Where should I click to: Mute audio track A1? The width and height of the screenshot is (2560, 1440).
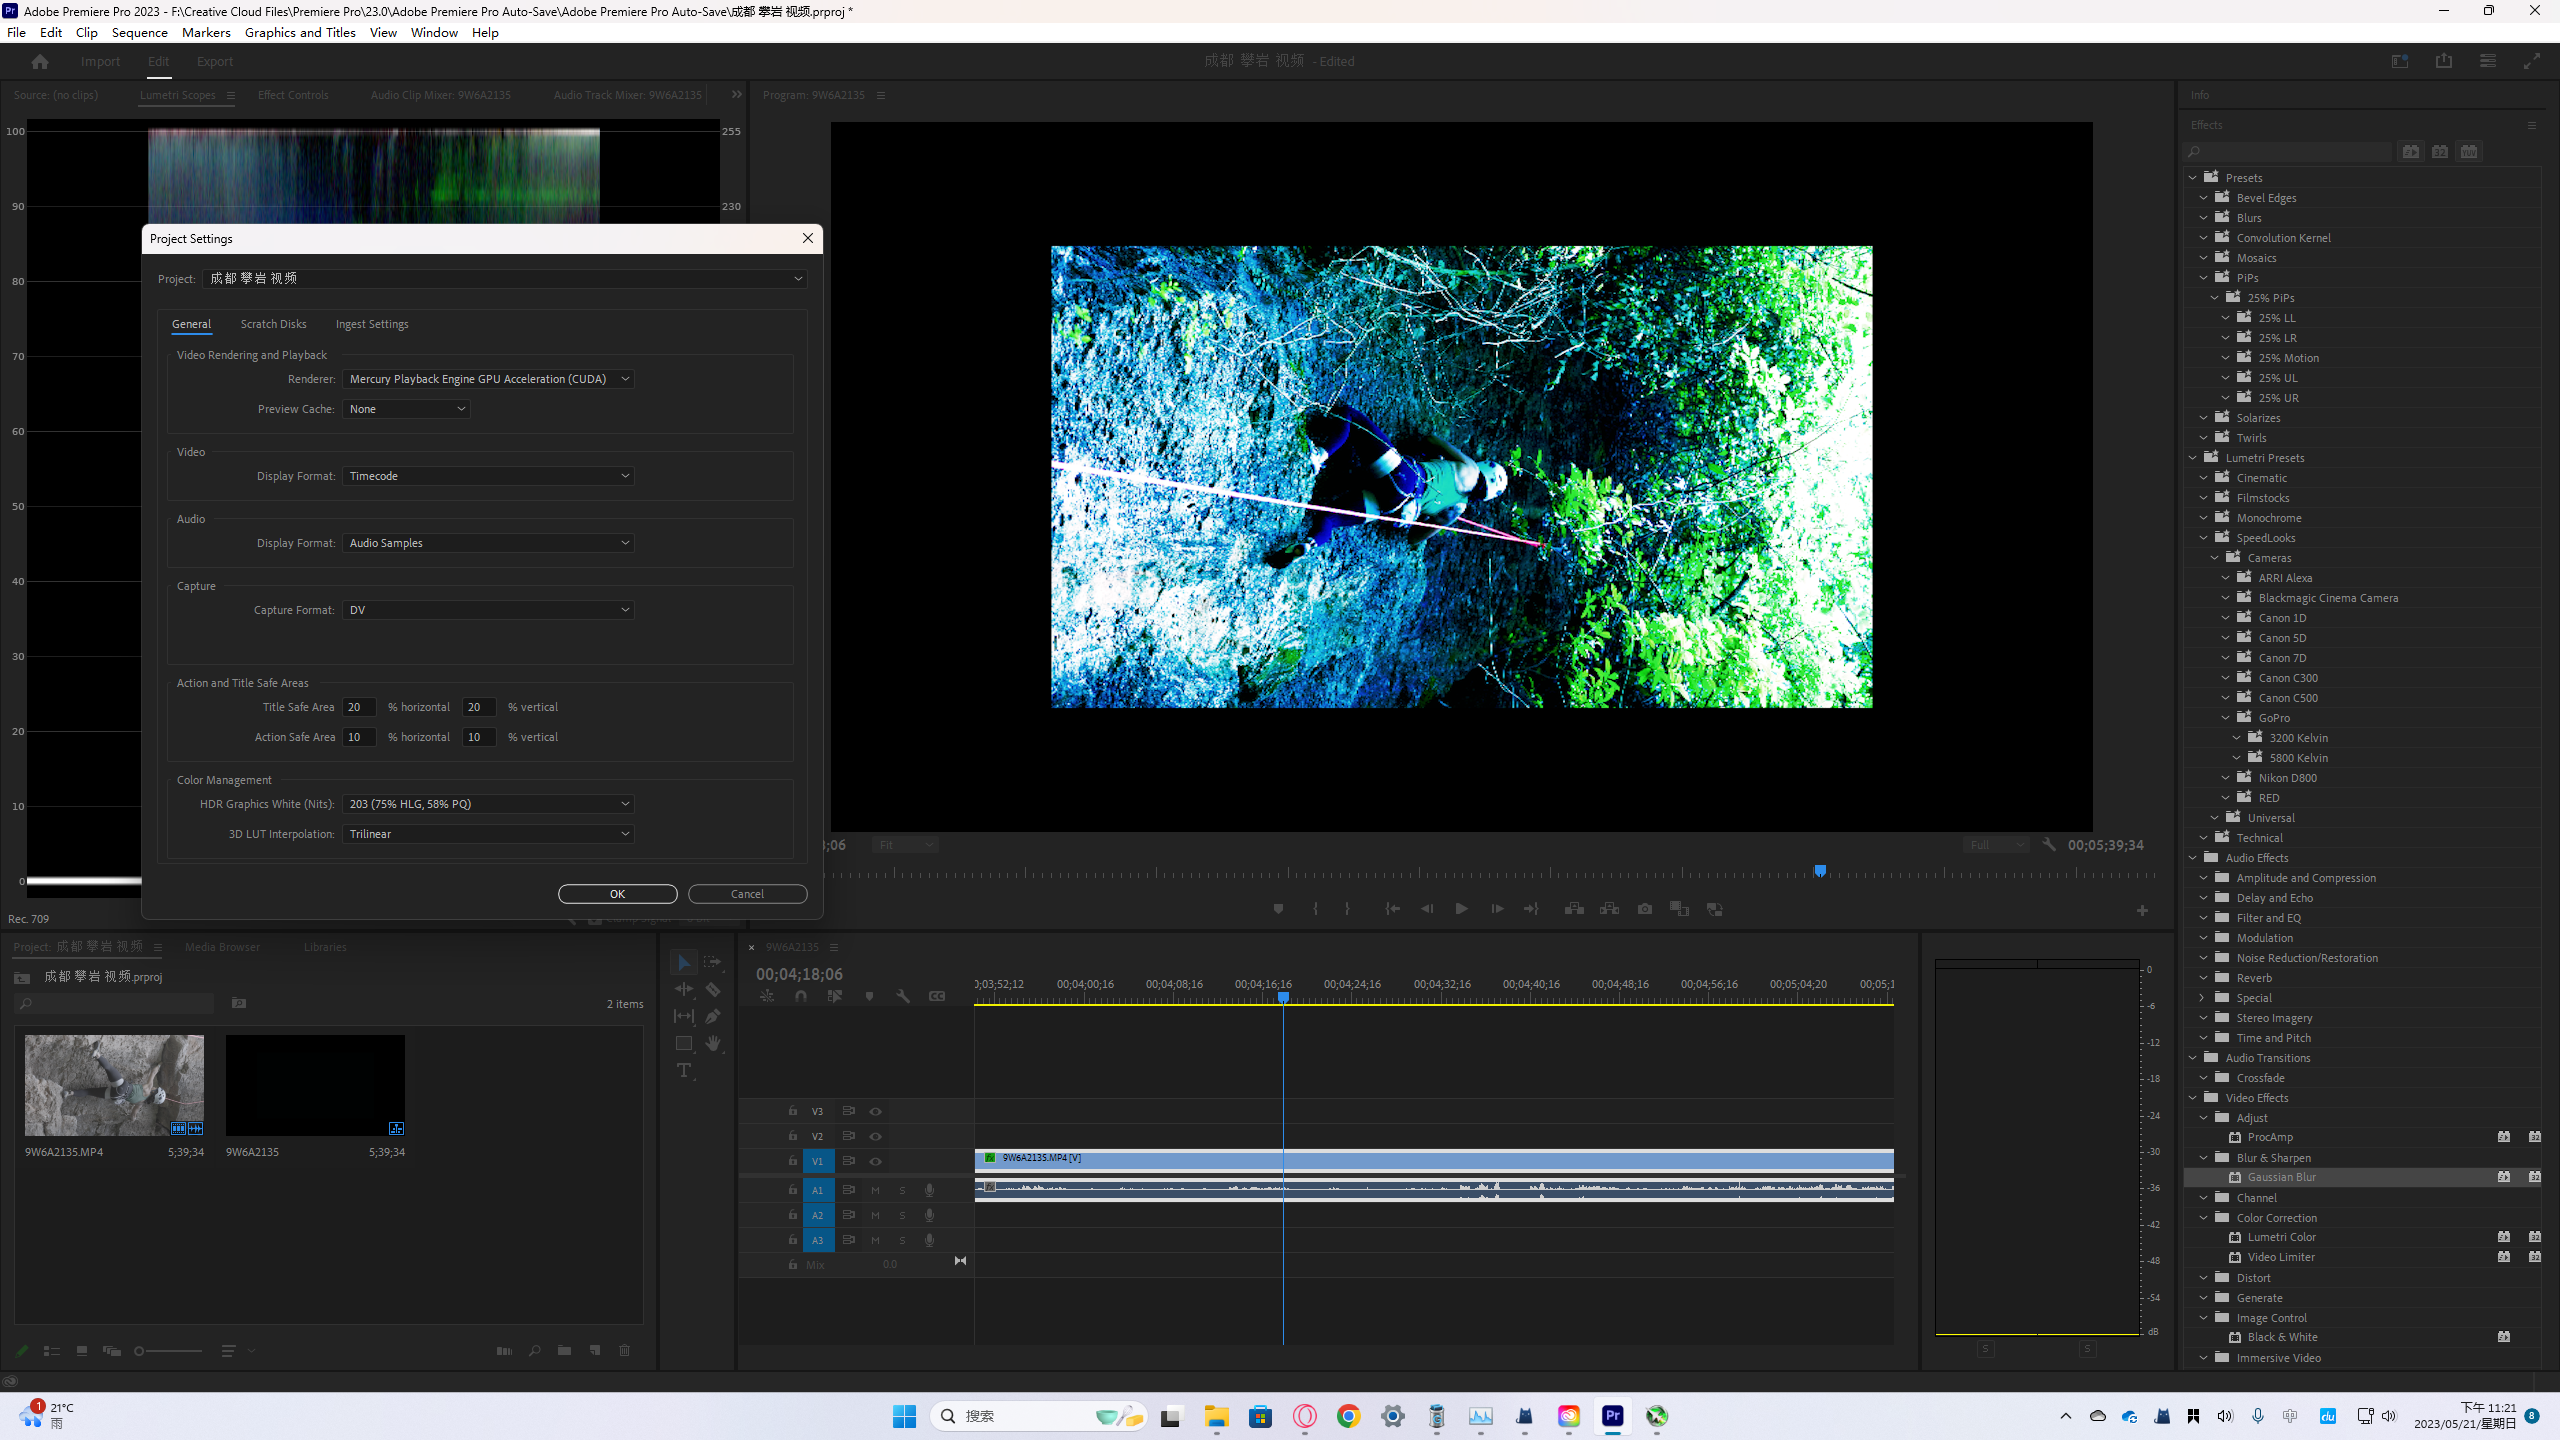tap(876, 1190)
